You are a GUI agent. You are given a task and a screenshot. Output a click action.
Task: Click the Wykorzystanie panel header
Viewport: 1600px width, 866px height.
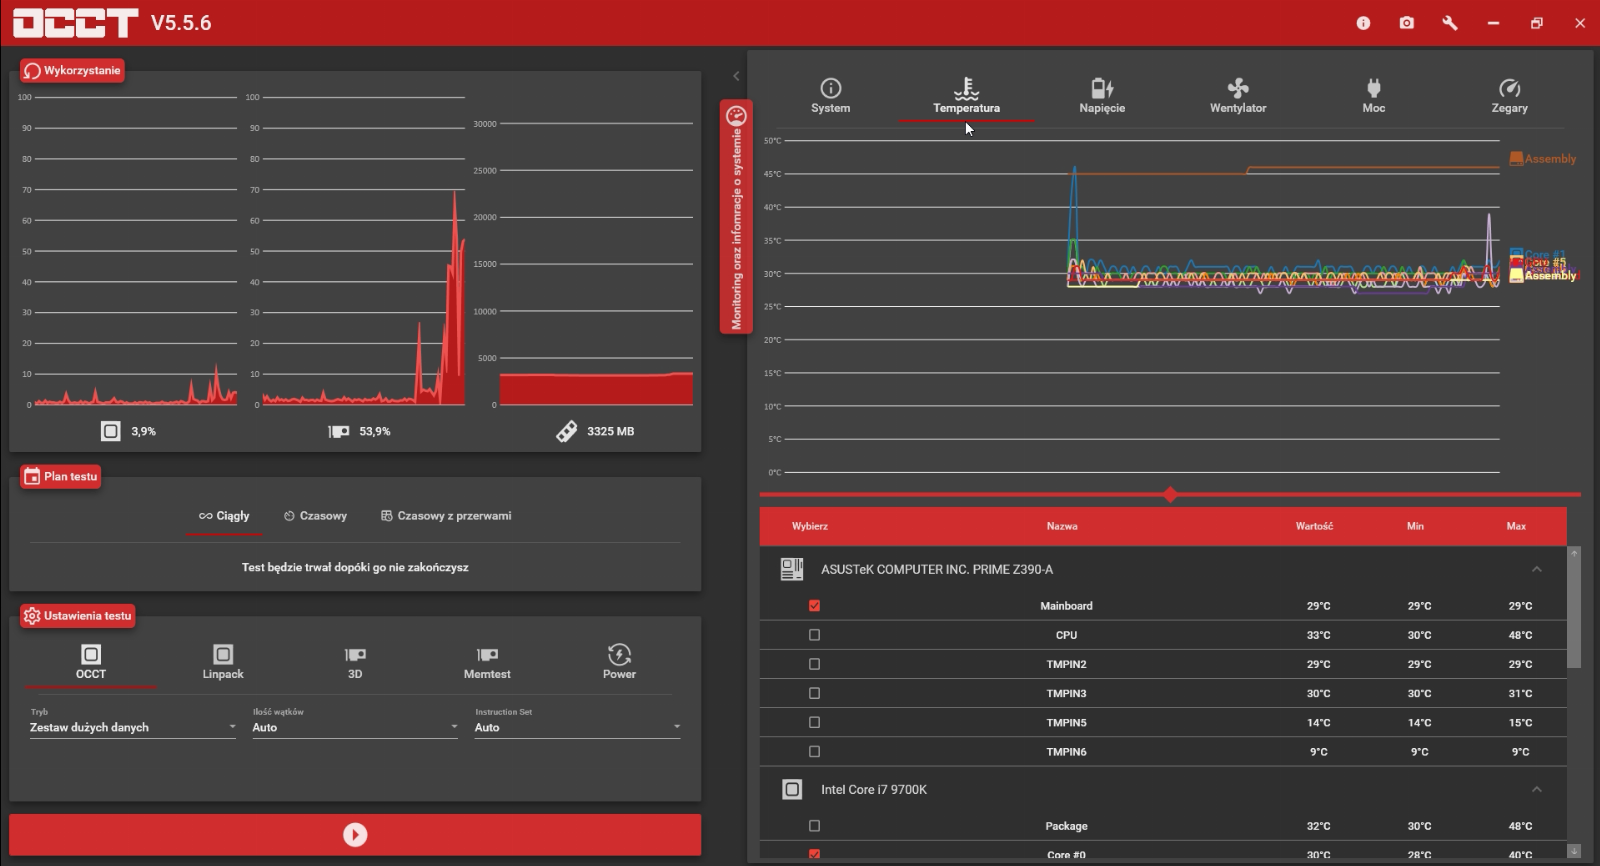point(73,70)
